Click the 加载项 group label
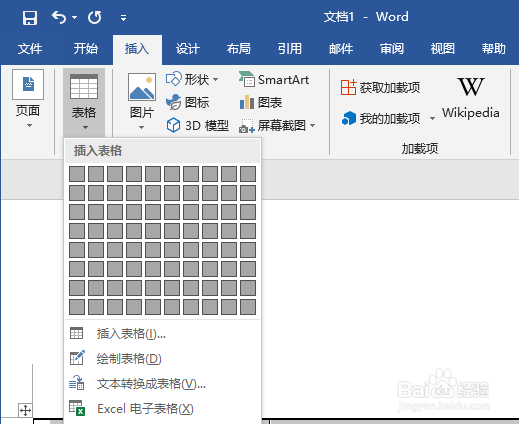 click(x=419, y=149)
